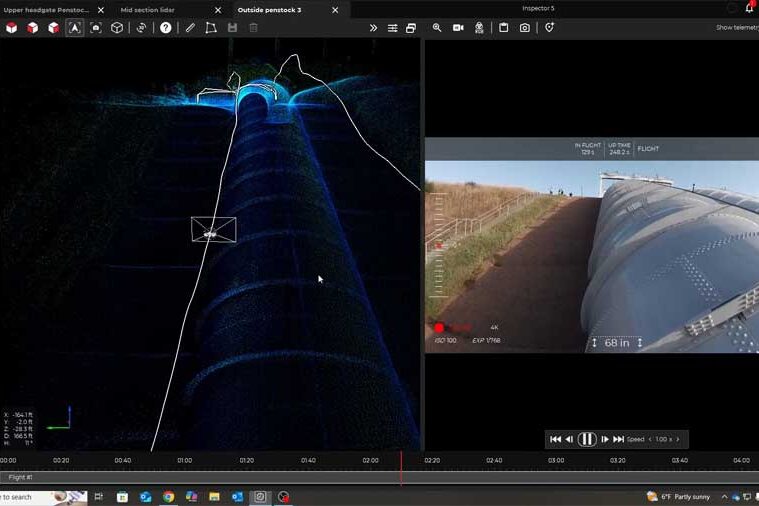Click the 03:00 mark on the timeline
759x506 pixels.
pos(556,460)
